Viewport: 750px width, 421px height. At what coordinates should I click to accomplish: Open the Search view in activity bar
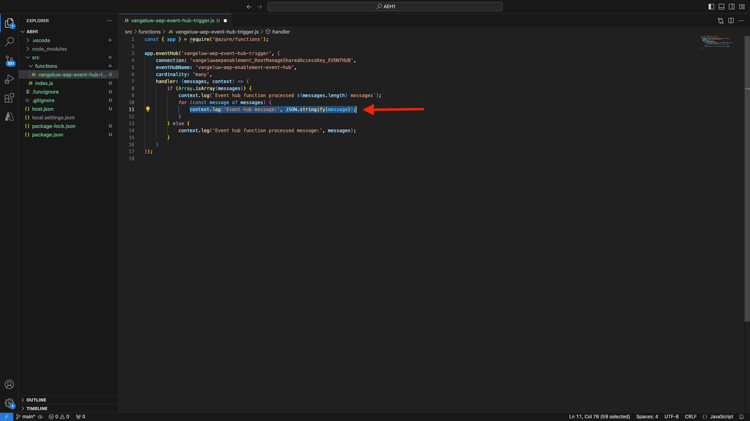click(9, 42)
